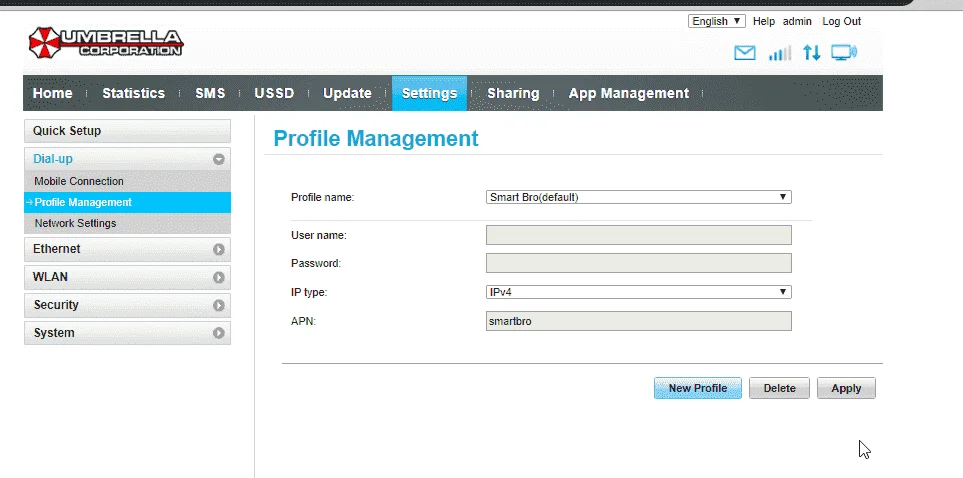Open the English language dropdown
The width and height of the screenshot is (963, 478).
717,21
